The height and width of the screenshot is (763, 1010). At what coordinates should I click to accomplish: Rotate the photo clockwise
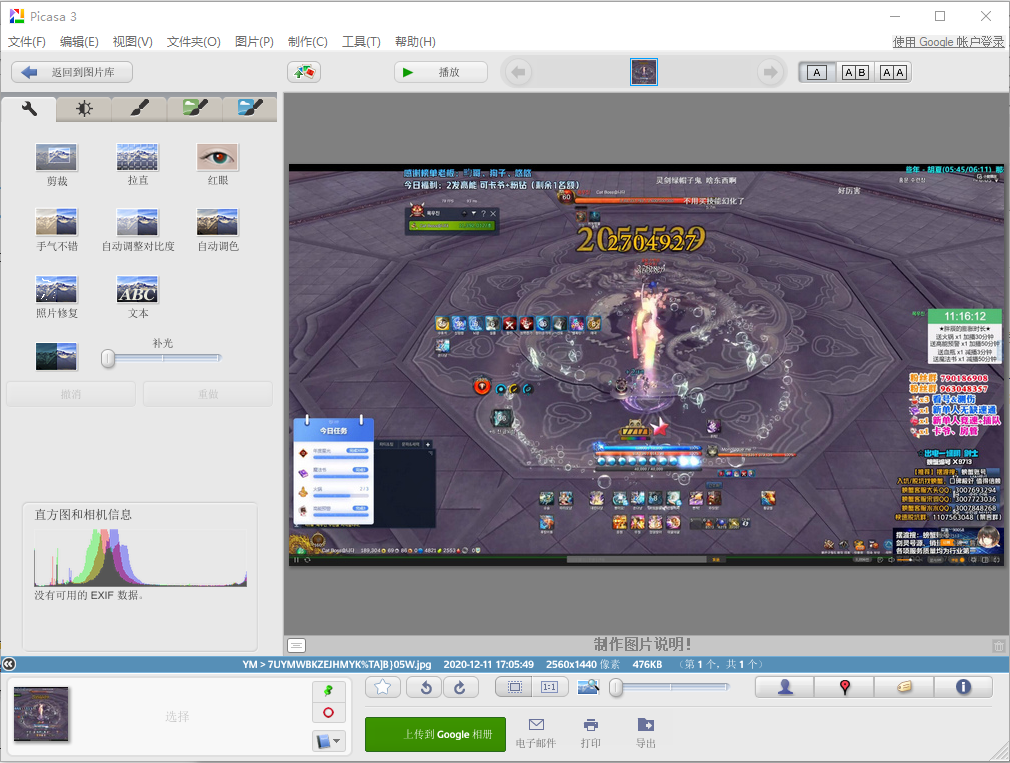[460, 688]
